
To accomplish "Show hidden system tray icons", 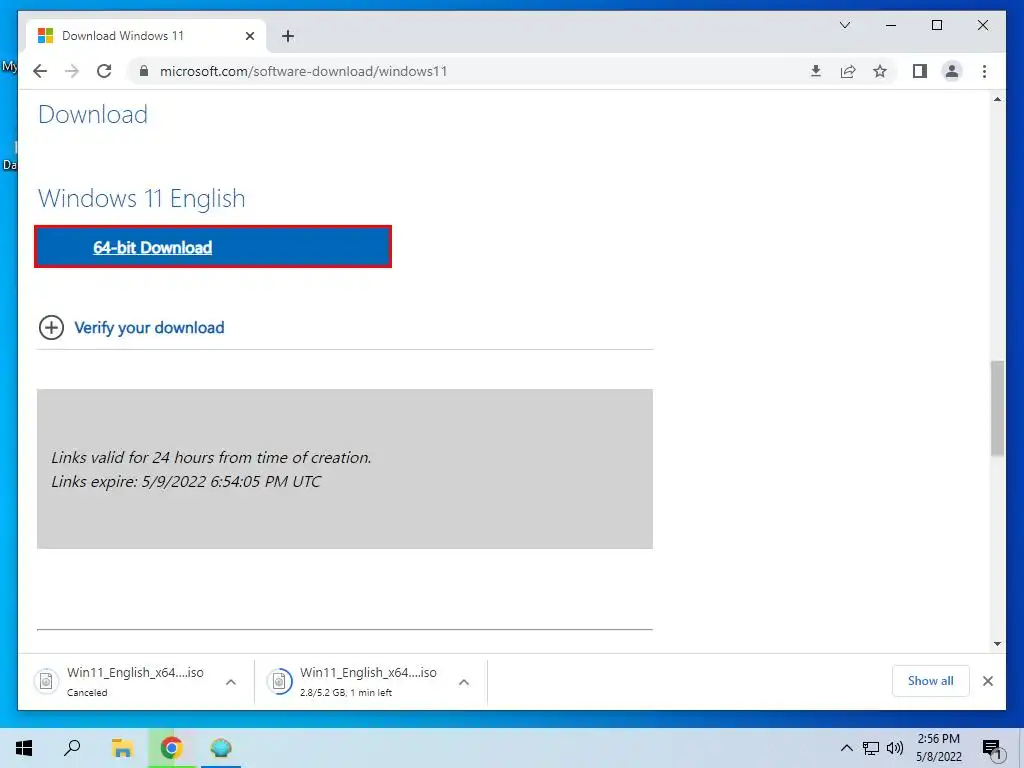I will pyautogui.click(x=846, y=748).
